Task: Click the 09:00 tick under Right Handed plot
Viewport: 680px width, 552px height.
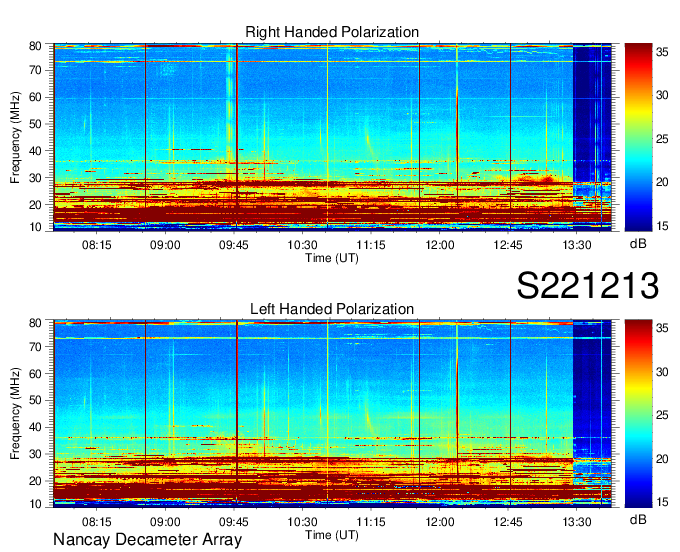Action: tap(165, 245)
